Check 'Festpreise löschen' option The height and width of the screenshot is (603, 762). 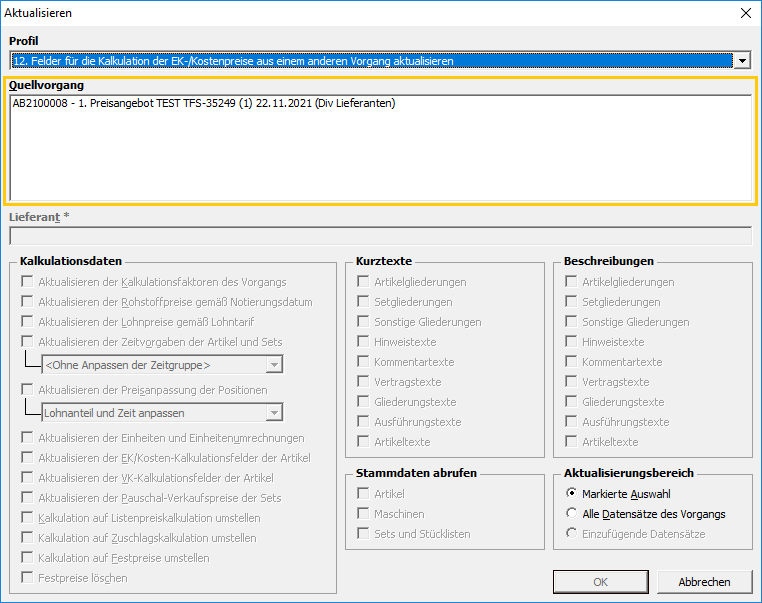[x=28, y=578]
